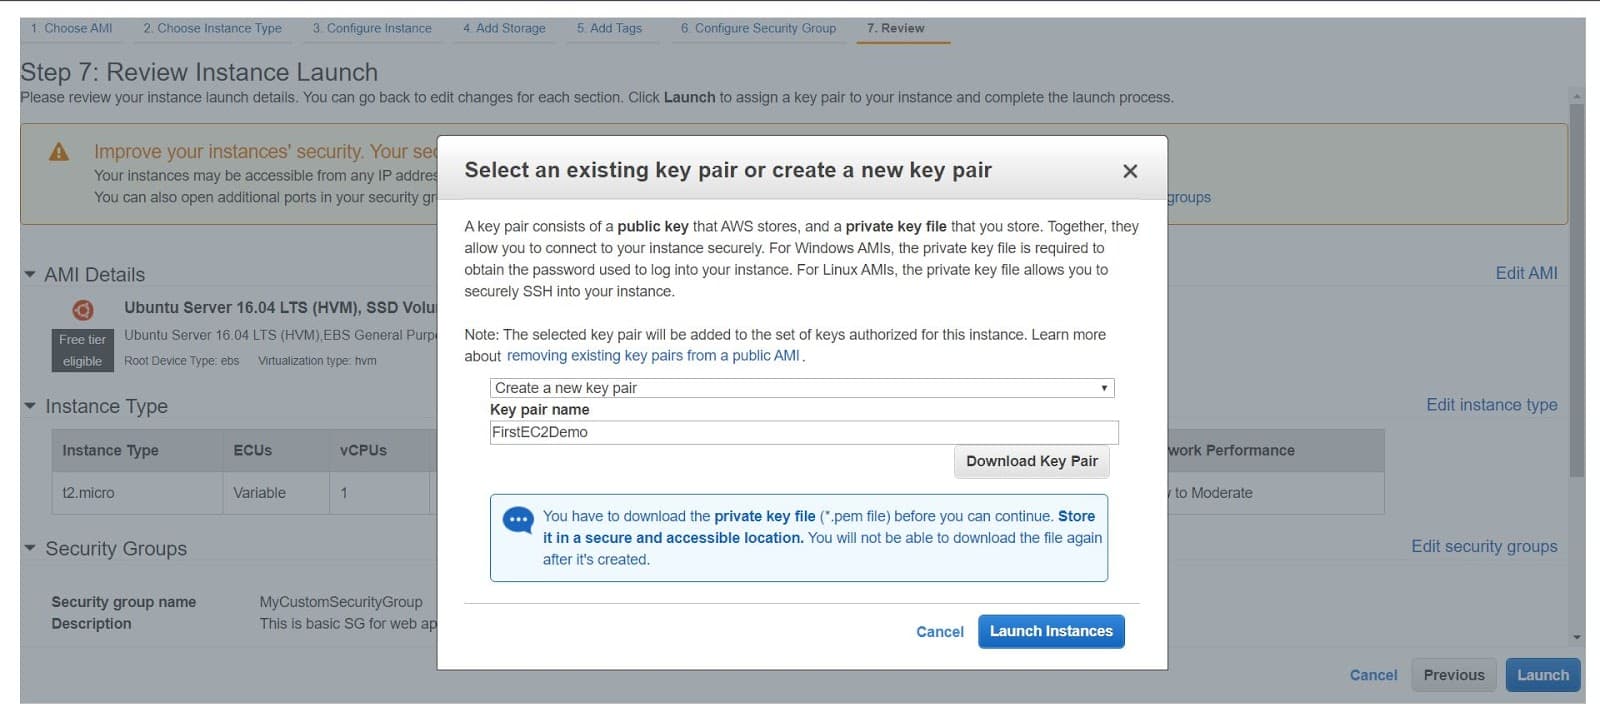Open the Create a new key pair dropdown
Image resolution: width=1600 pixels, height=712 pixels.
pos(802,388)
